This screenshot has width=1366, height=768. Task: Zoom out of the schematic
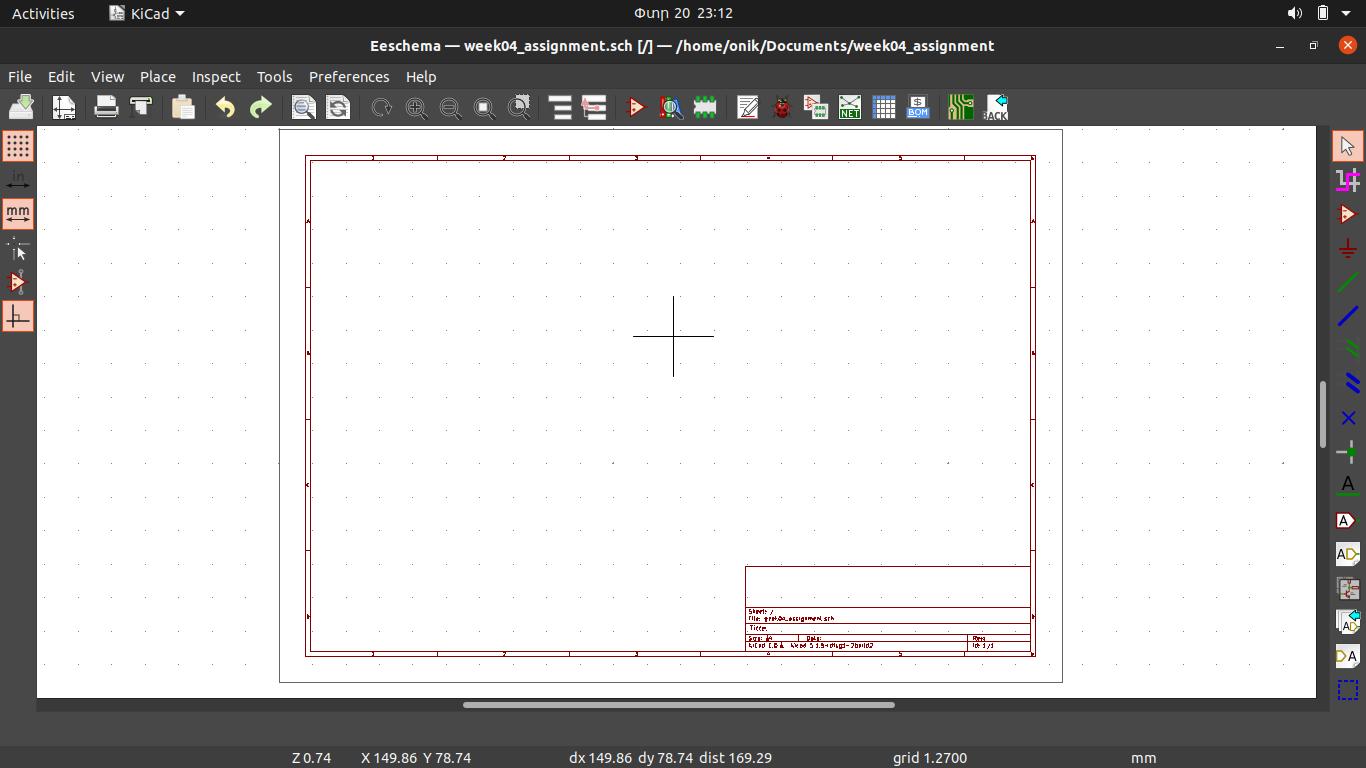(x=450, y=107)
